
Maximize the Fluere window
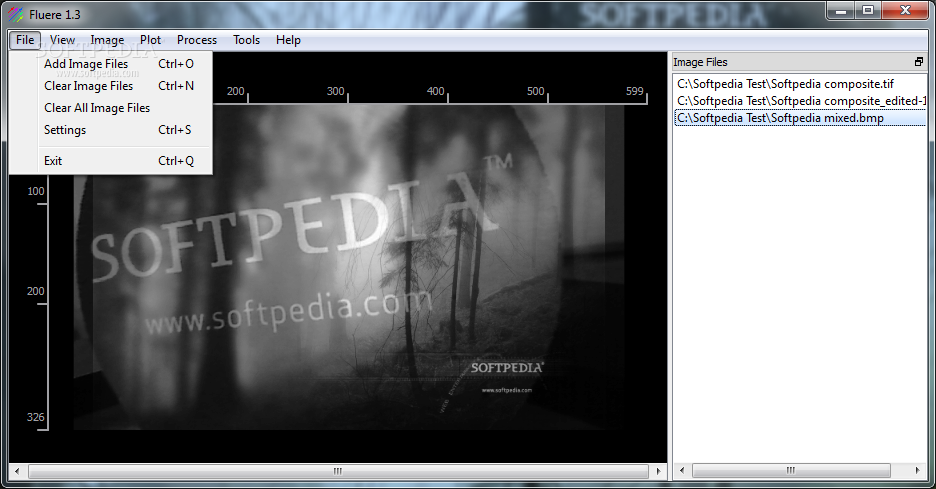[868, 10]
